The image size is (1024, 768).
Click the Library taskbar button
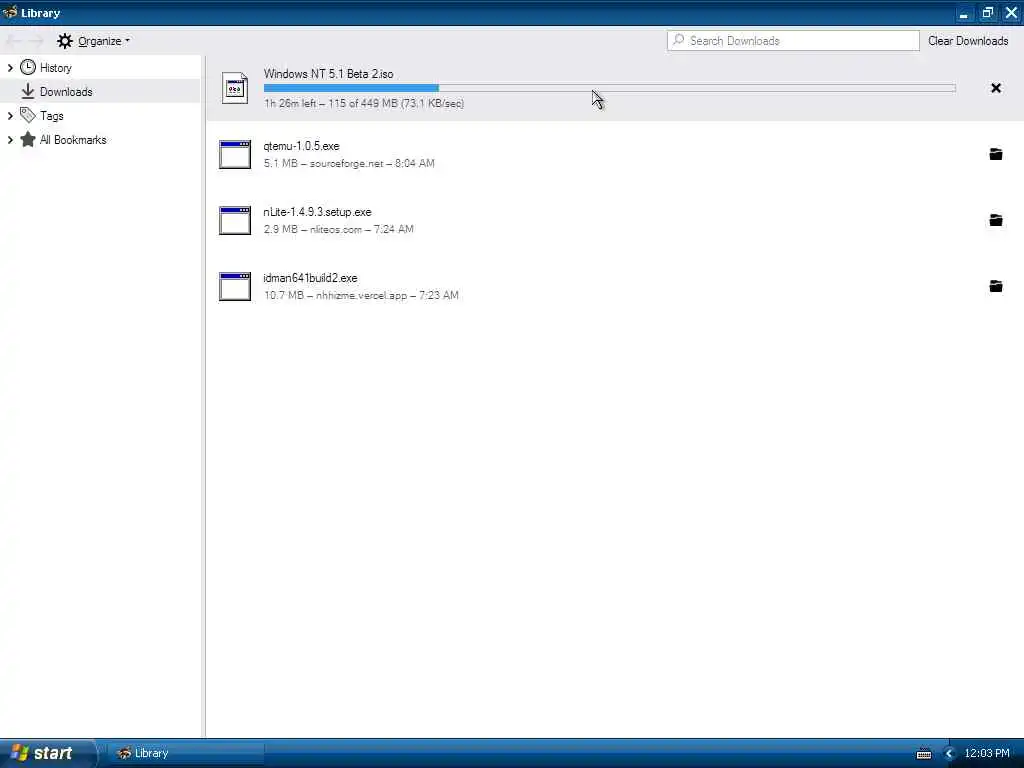[185, 754]
